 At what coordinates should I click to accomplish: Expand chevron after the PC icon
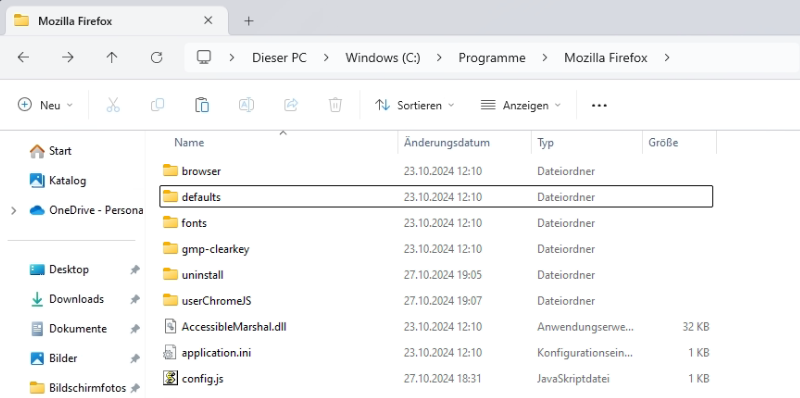point(232,58)
